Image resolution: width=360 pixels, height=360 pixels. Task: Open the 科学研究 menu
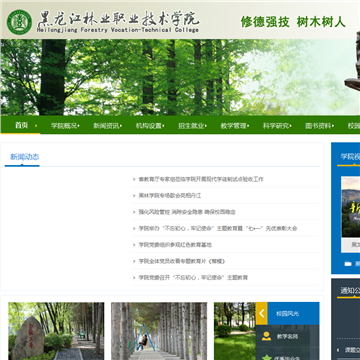[277, 126]
